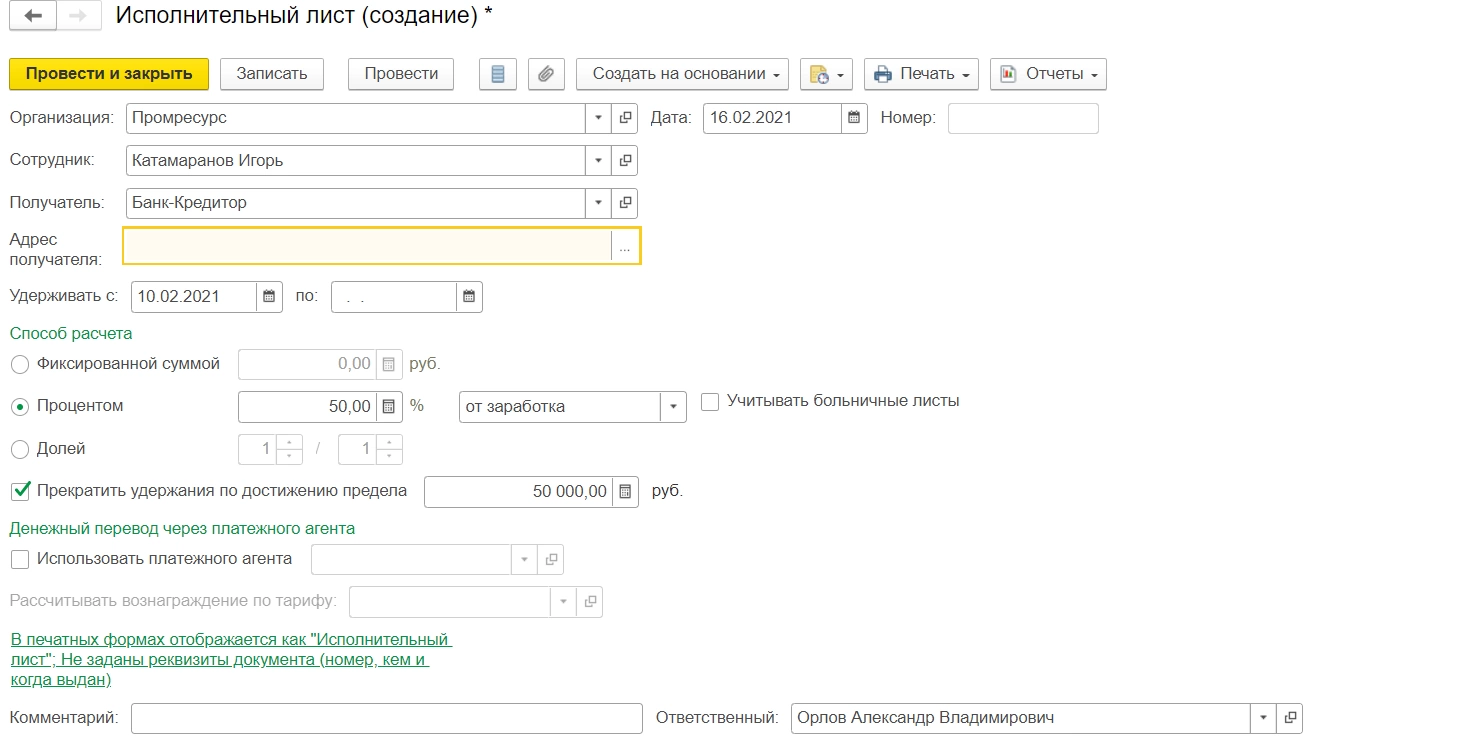Open the calendar for the Дата field
The height and width of the screenshot is (747, 1463).
854,118
